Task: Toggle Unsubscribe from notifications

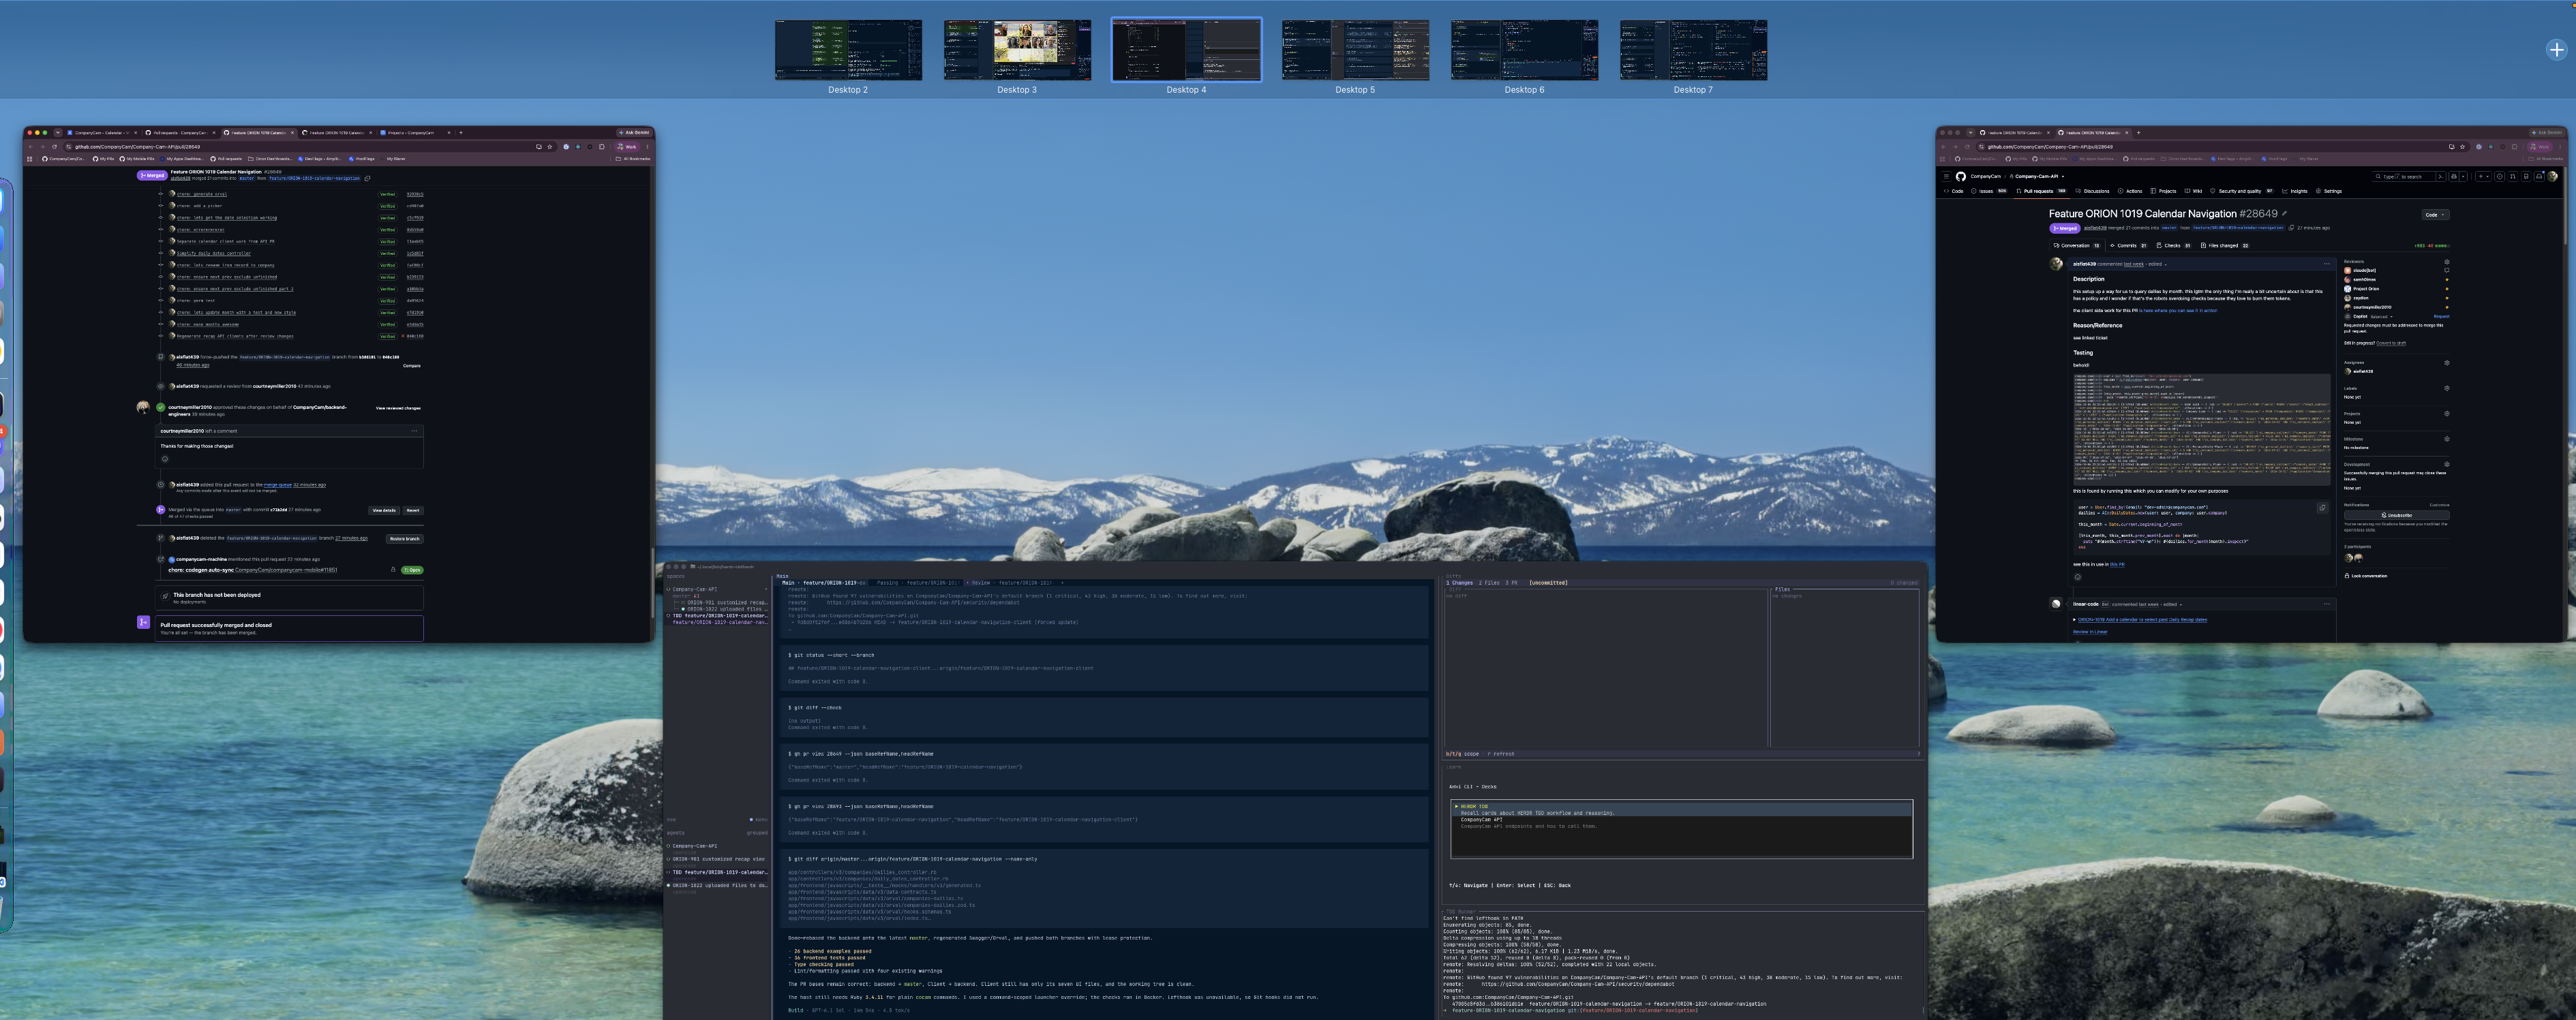Action: coord(2397,515)
